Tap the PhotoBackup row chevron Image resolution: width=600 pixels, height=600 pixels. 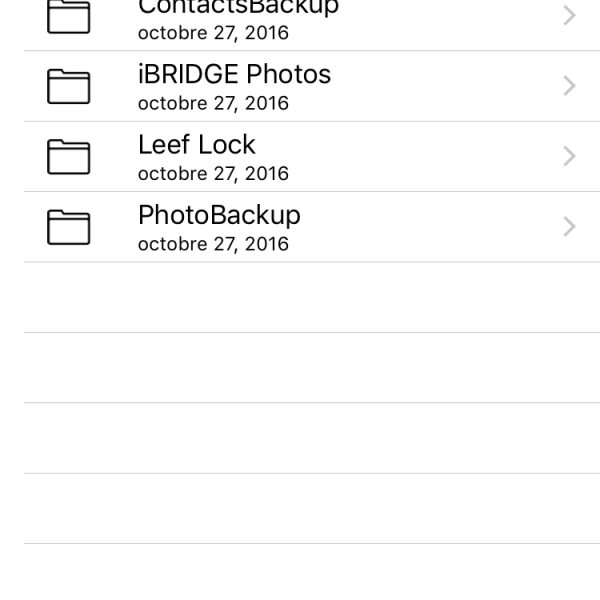[x=569, y=227]
